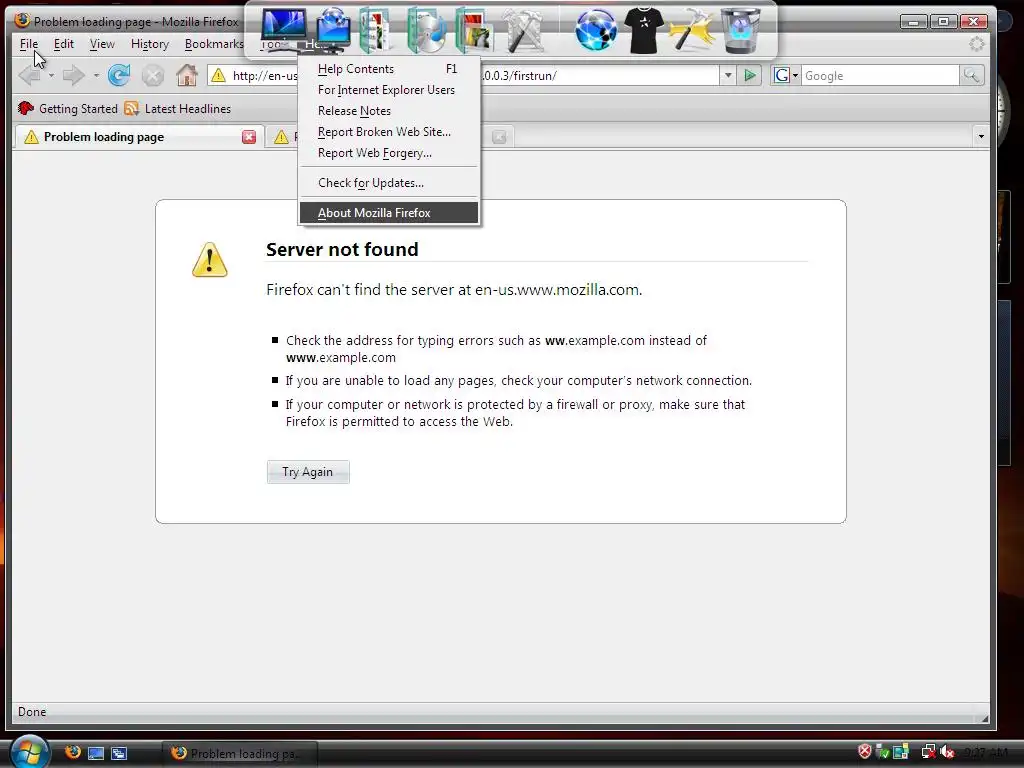Open the blue globe dock icon
This screenshot has width=1024, height=768.
[x=596, y=30]
